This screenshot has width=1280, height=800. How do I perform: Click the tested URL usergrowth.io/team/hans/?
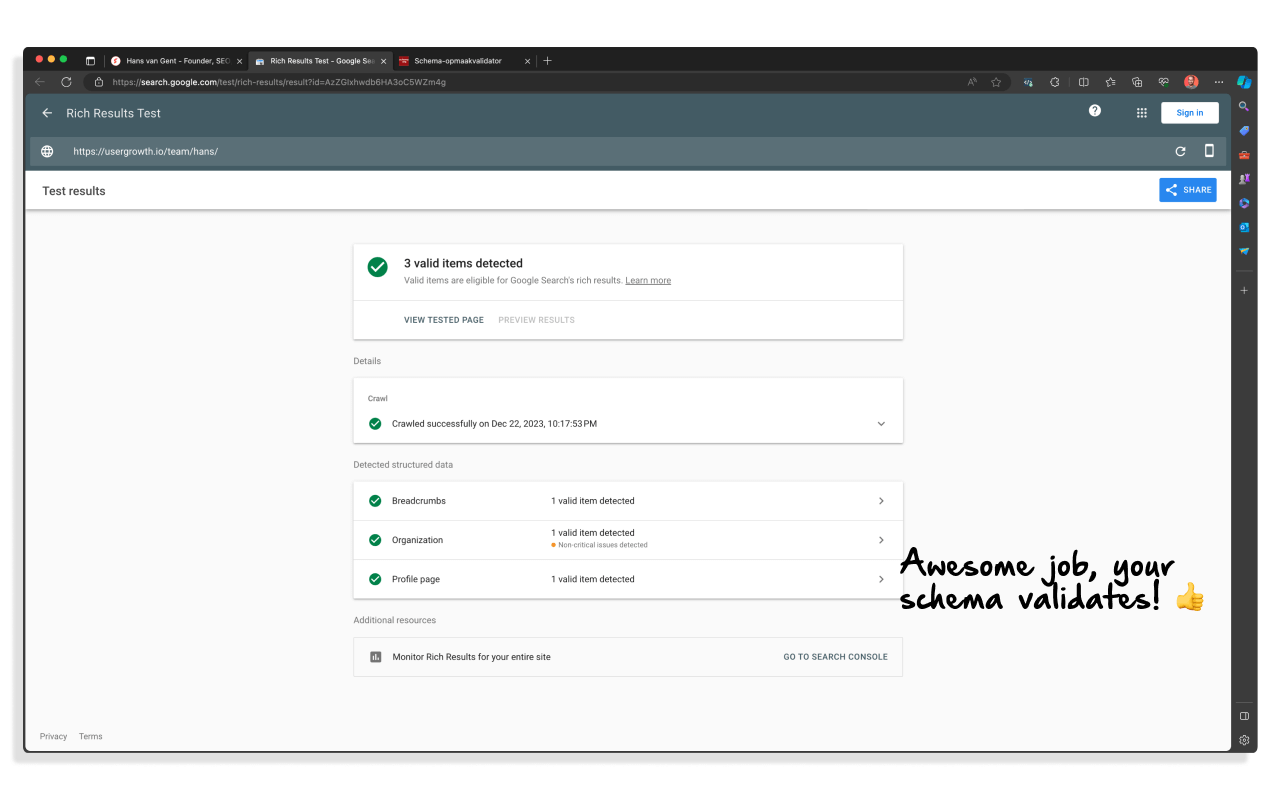145,152
